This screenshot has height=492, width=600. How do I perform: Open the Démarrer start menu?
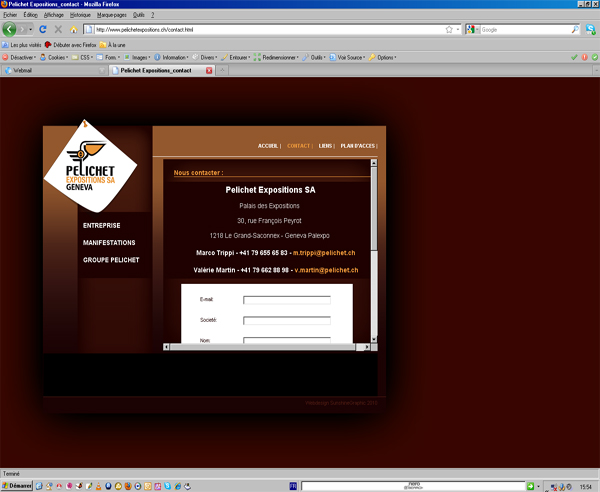point(16,486)
